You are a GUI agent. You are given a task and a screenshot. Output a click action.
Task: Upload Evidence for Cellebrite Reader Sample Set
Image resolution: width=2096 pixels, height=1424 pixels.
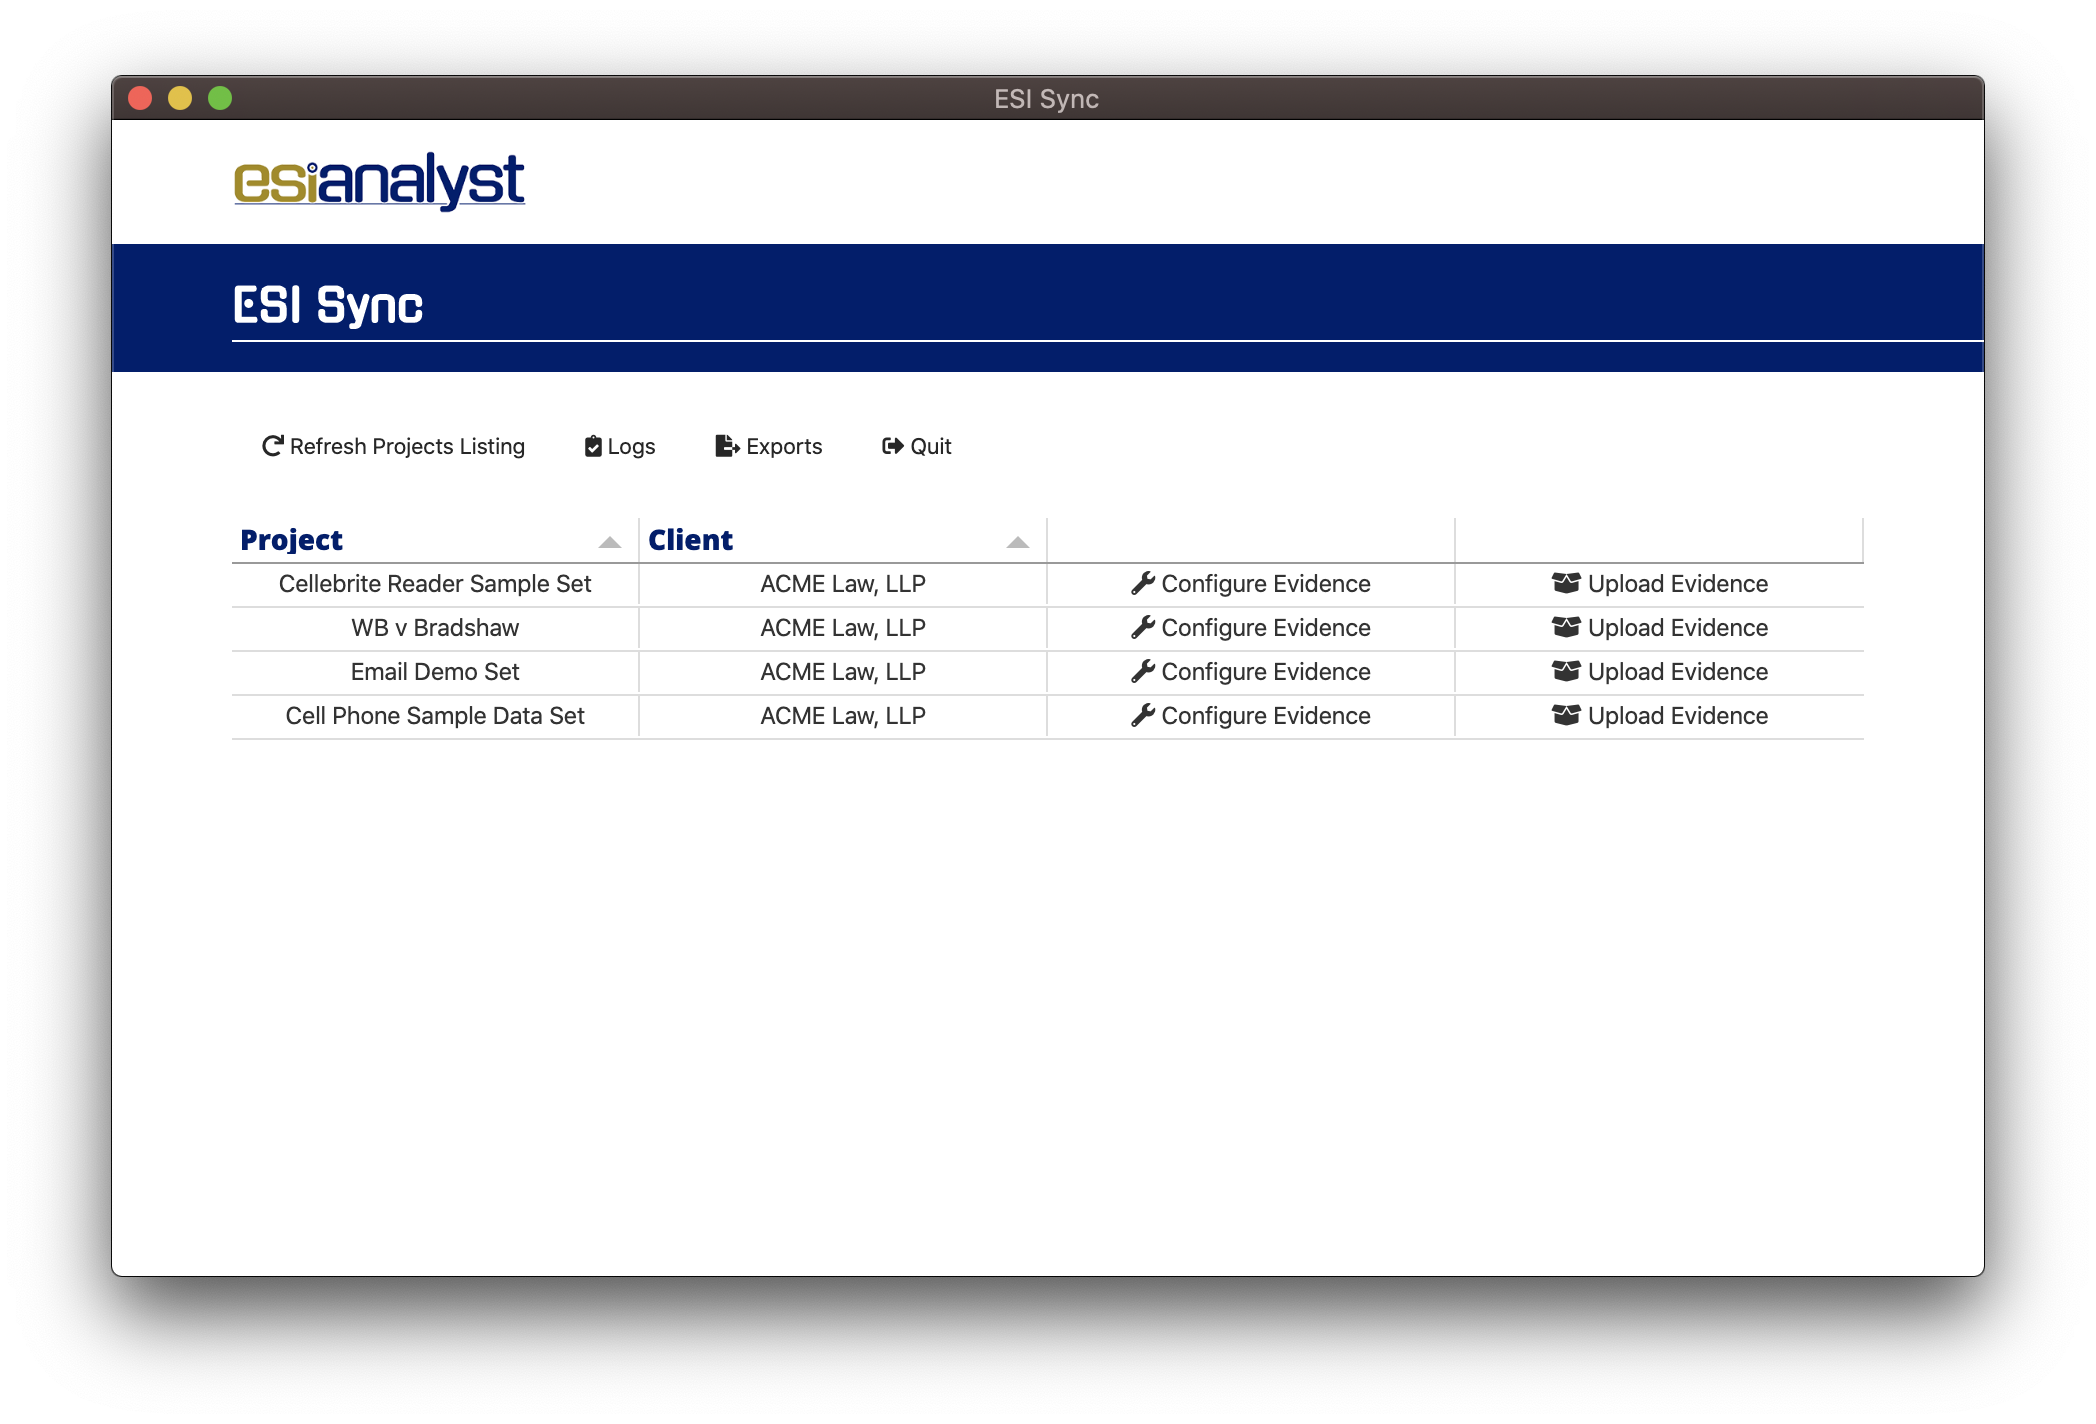1660,584
